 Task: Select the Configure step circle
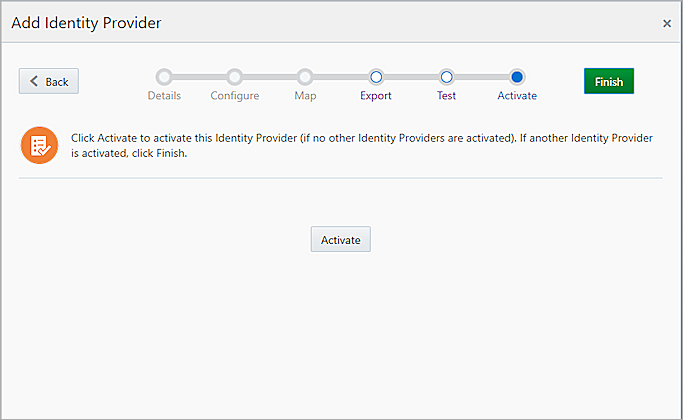pos(234,77)
